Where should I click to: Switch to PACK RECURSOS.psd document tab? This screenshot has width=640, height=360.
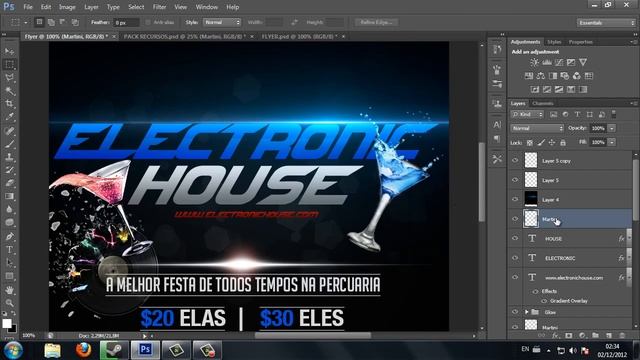click(185, 36)
